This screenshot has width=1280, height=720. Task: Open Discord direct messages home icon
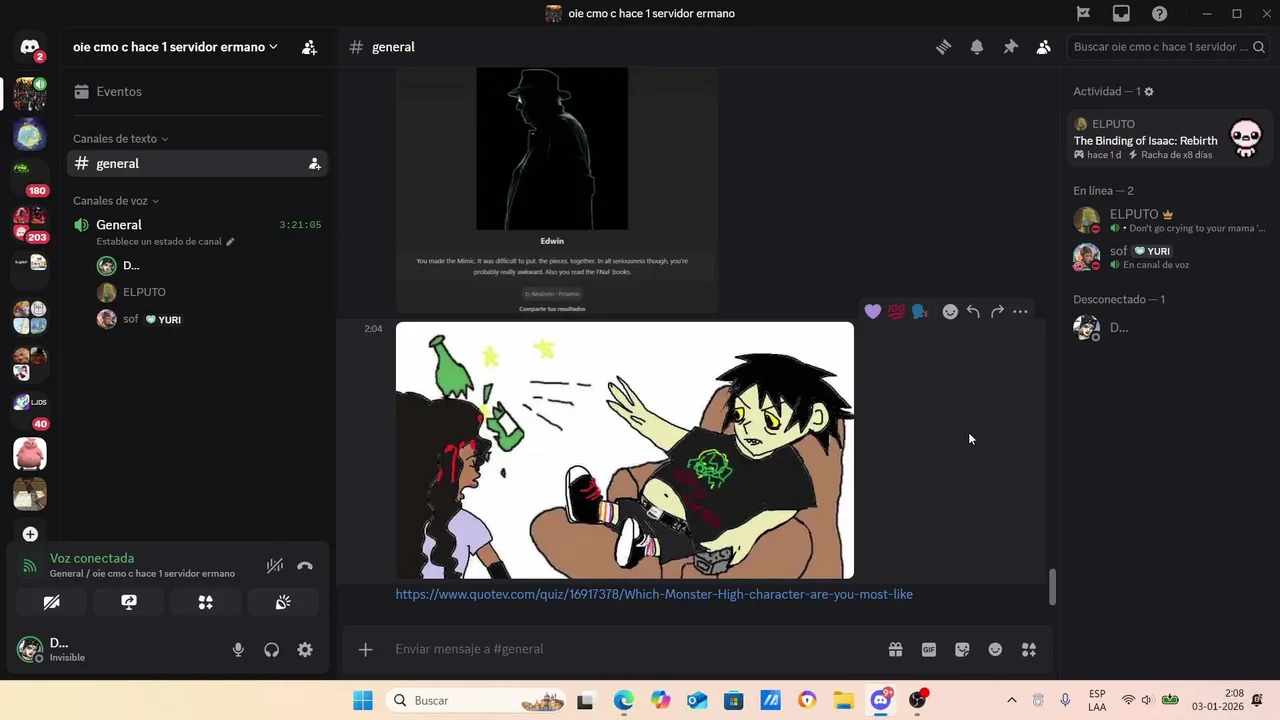click(x=30, y=47)
